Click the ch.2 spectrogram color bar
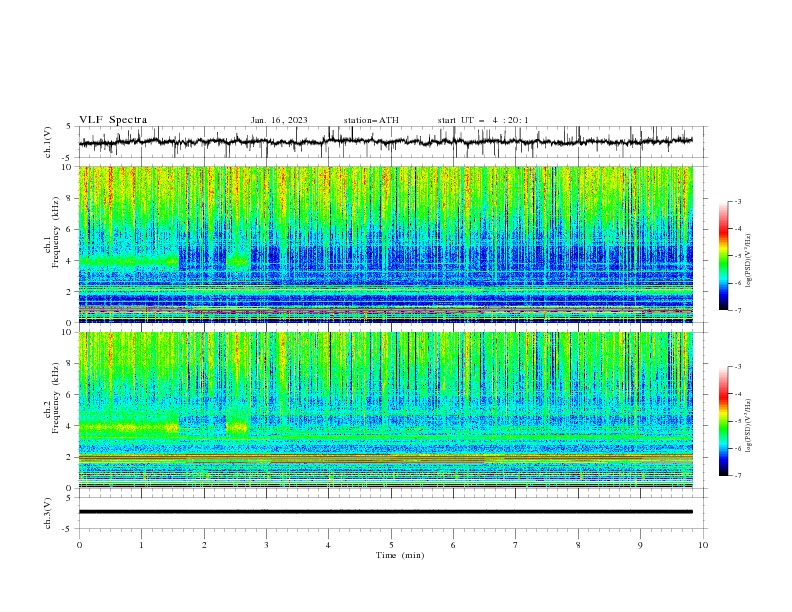Screen dimensions: 792x612 pos(723,421)
